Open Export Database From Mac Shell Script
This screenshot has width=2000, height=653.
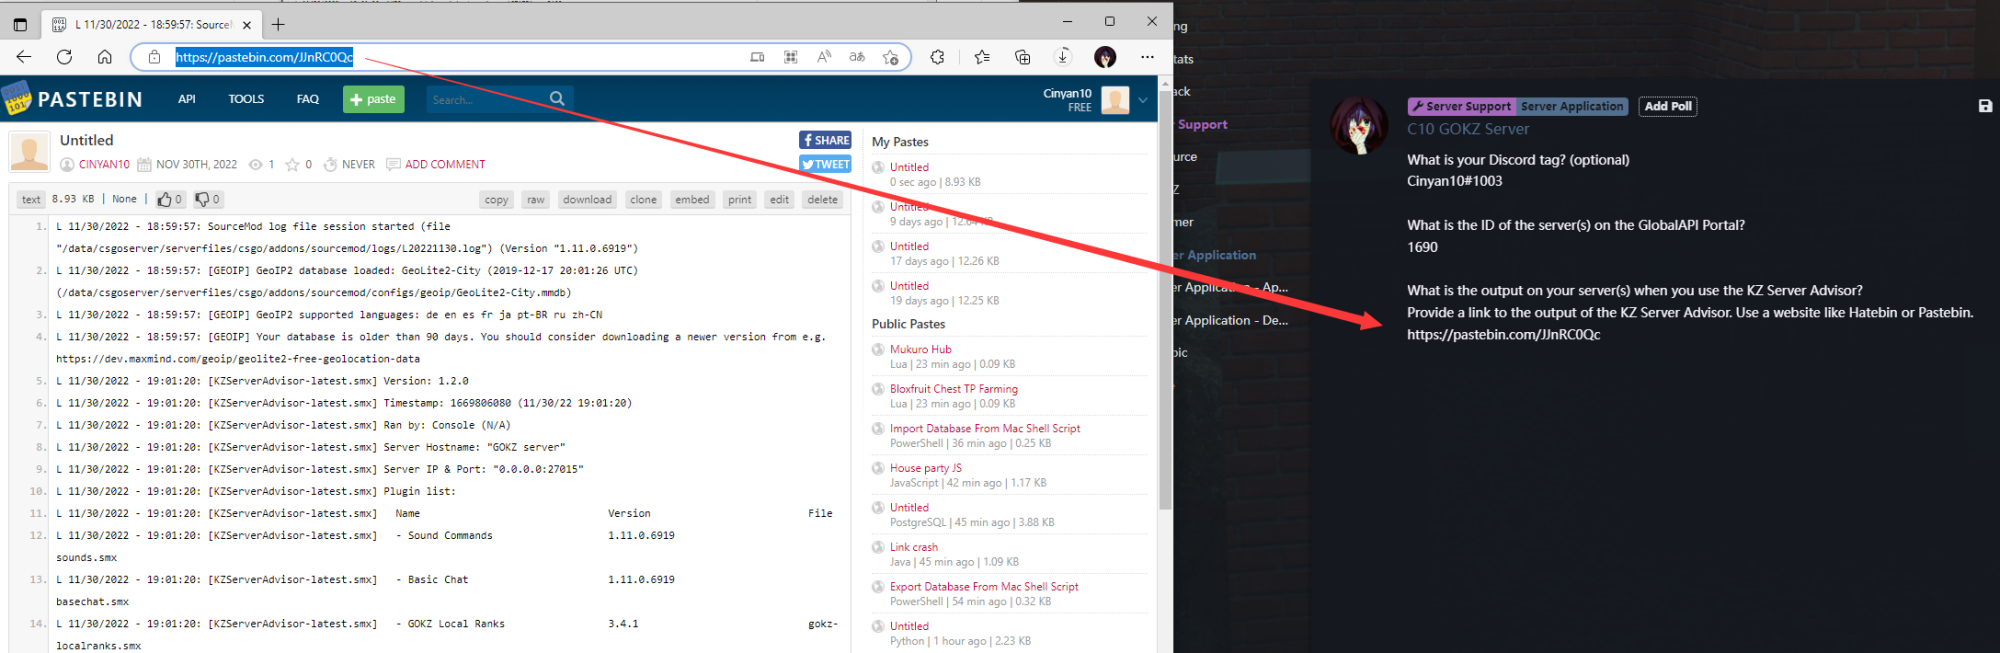(984, 587)
